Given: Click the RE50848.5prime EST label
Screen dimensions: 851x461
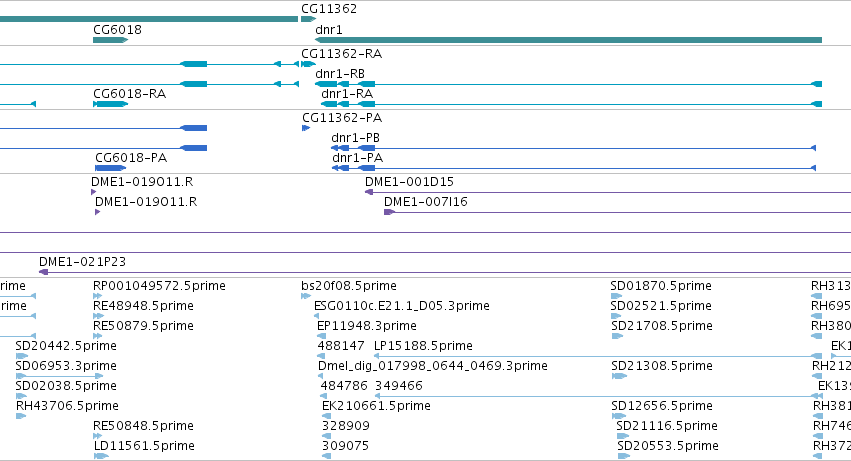Looking at the screenshot, I should [x=143, y=426].
